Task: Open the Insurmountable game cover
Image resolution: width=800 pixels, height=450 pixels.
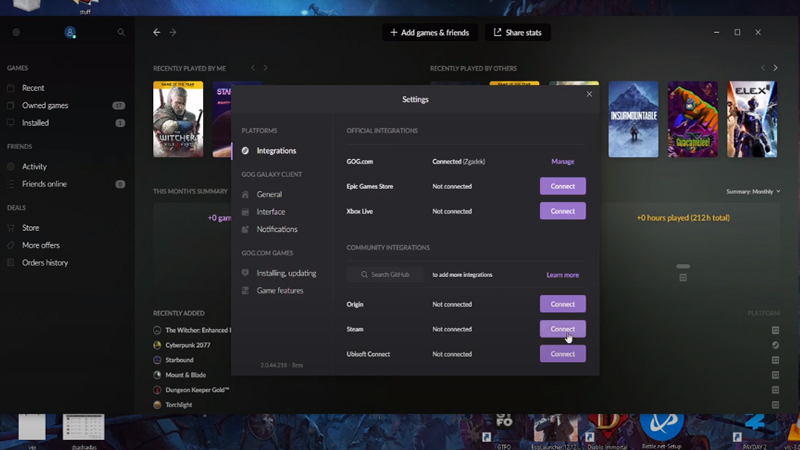Action: tap(633, 119)
